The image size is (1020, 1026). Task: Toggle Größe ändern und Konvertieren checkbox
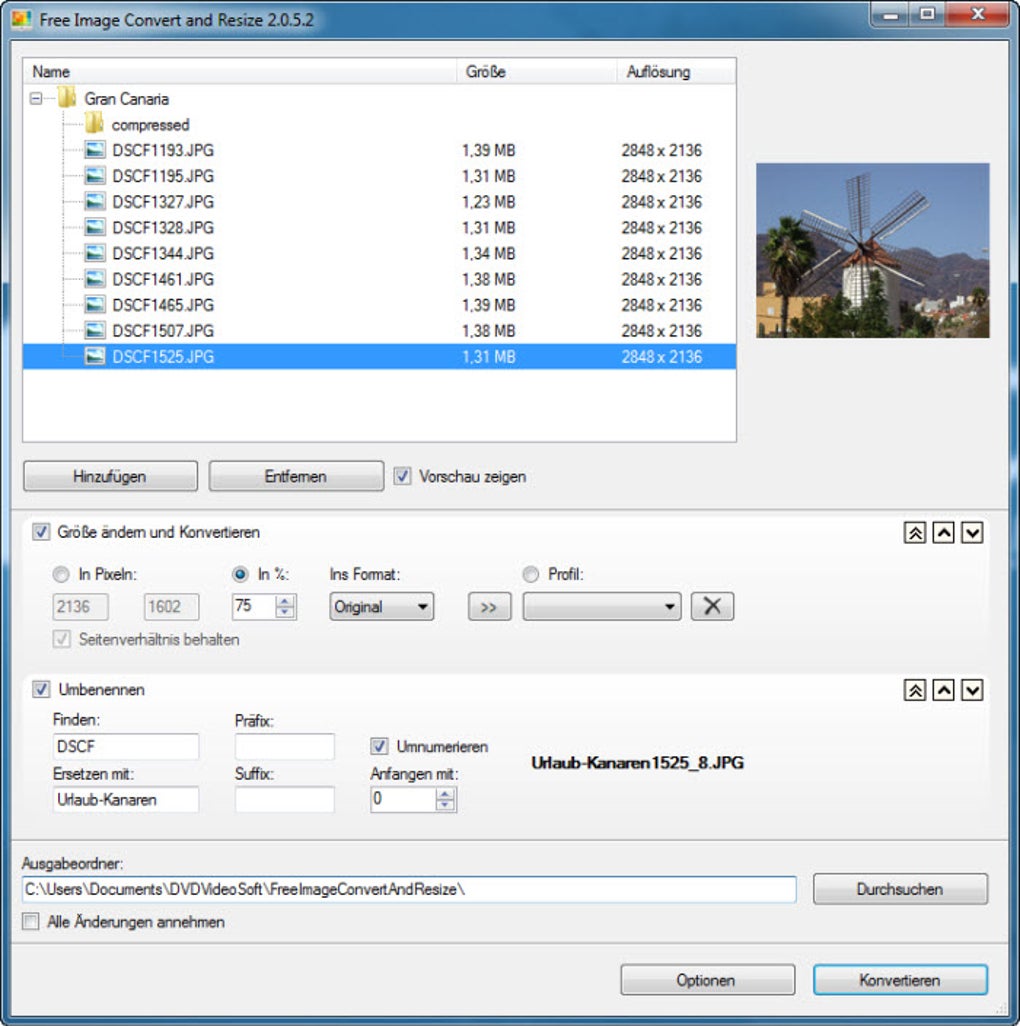(41, 532)
